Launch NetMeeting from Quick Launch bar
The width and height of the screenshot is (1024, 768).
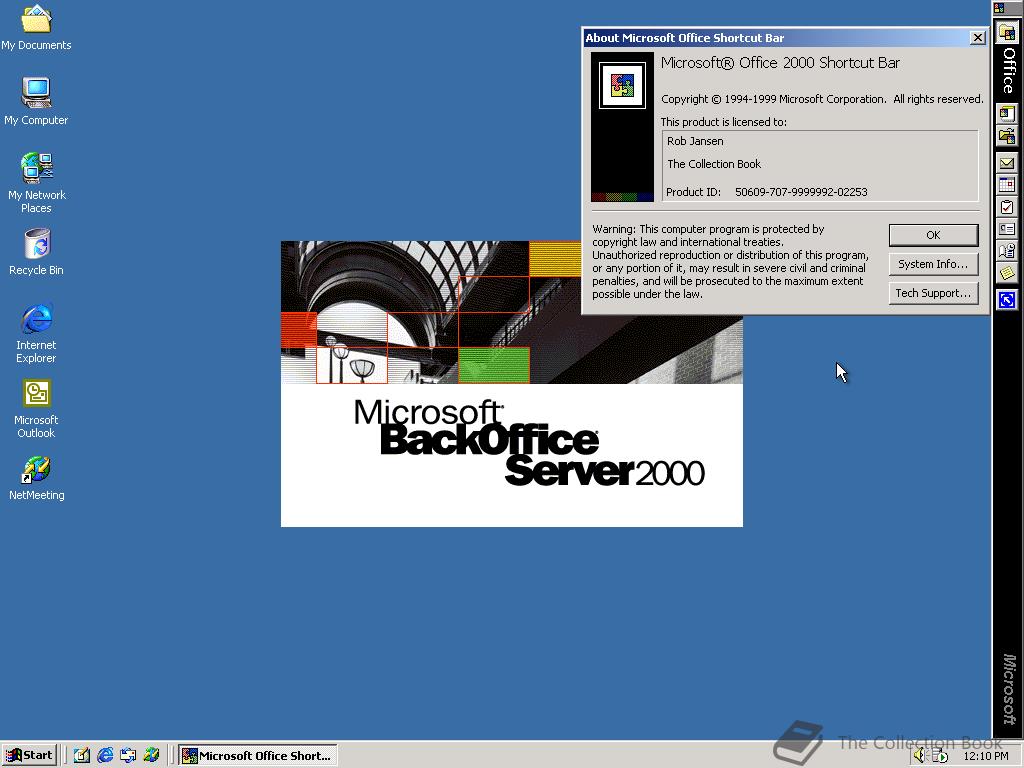click(151, 755)
